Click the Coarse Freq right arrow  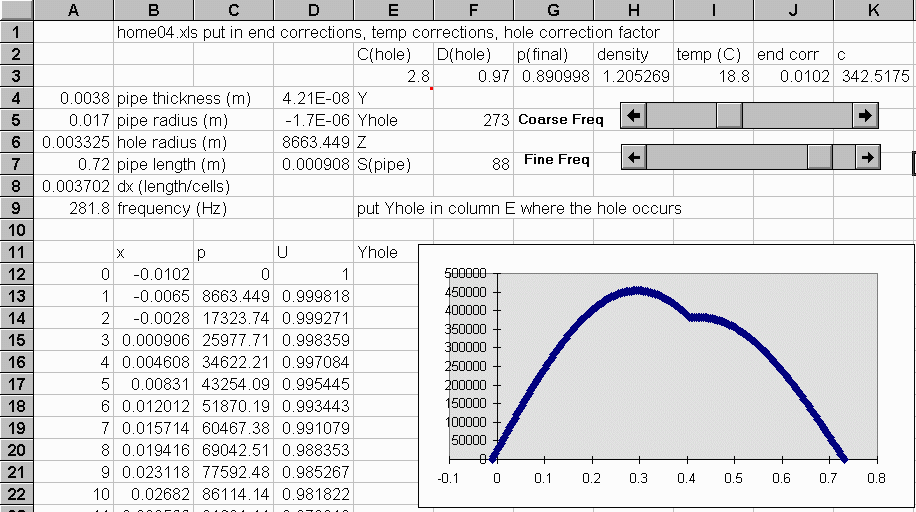866,116
